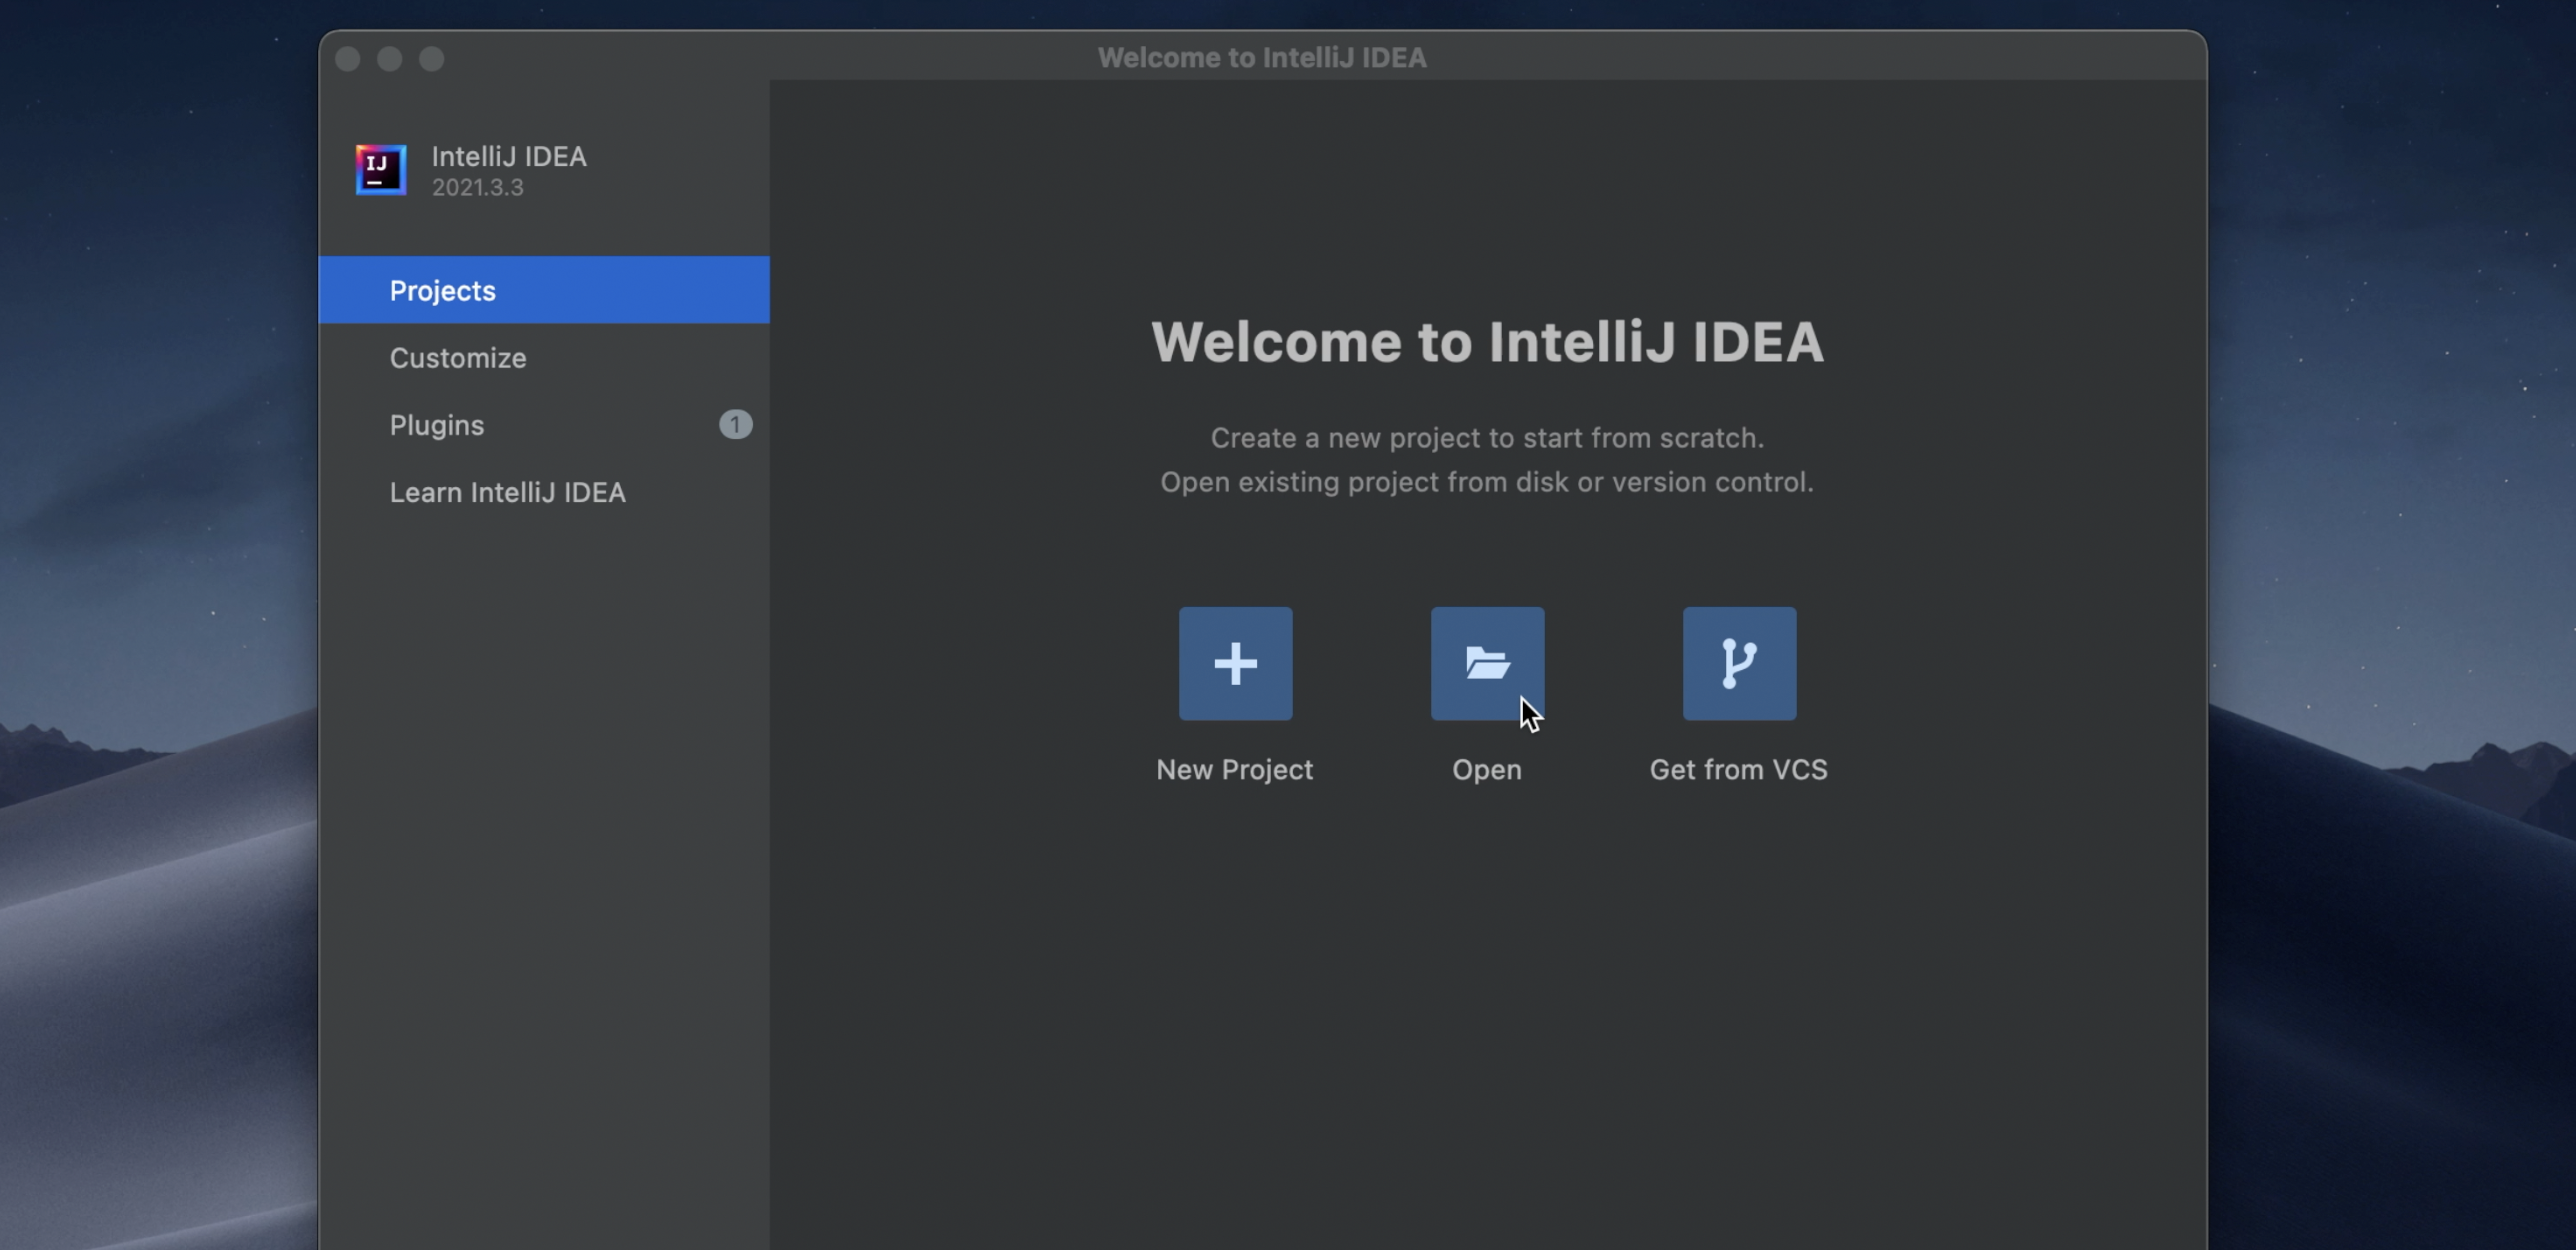Click the Welcome to IntelliJ IDEA heading
Screen dimensions: 2576x1250
coord(1487,342)
